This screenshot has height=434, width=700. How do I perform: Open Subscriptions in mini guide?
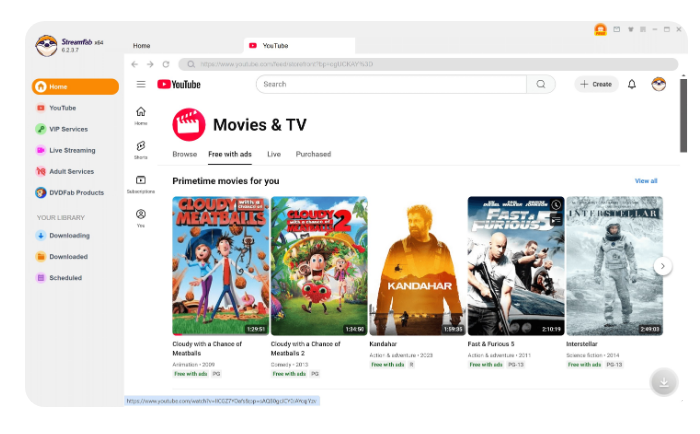(x=141, y=184)
